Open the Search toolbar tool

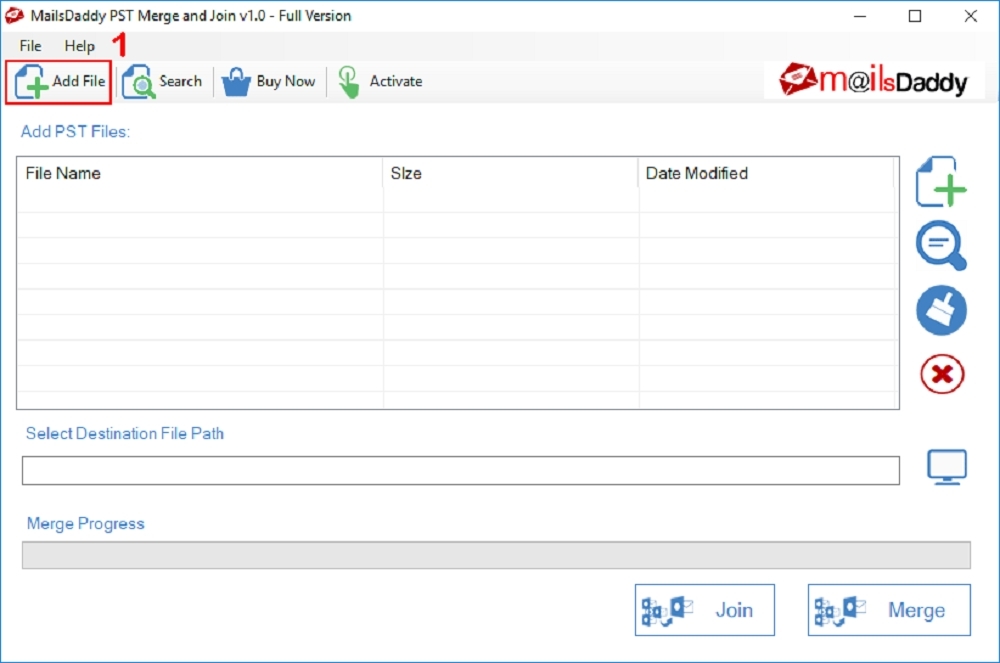pos(162,82)
